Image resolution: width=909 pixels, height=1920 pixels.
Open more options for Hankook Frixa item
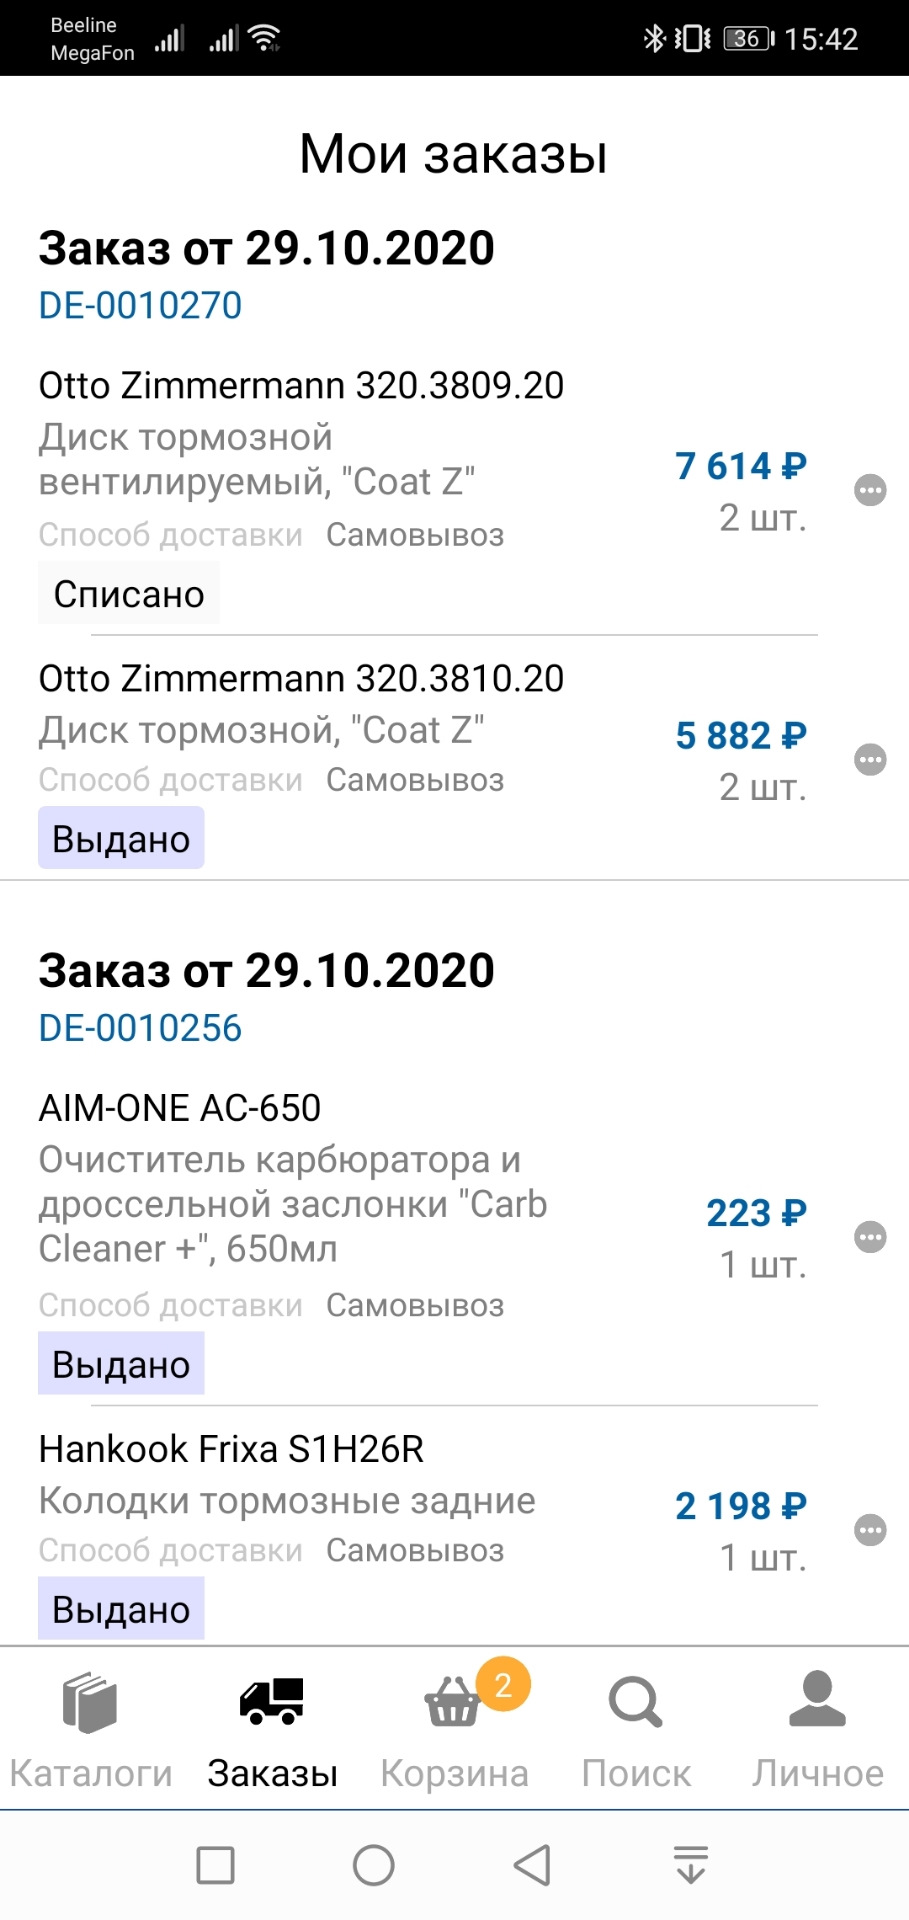(870, 1530)
